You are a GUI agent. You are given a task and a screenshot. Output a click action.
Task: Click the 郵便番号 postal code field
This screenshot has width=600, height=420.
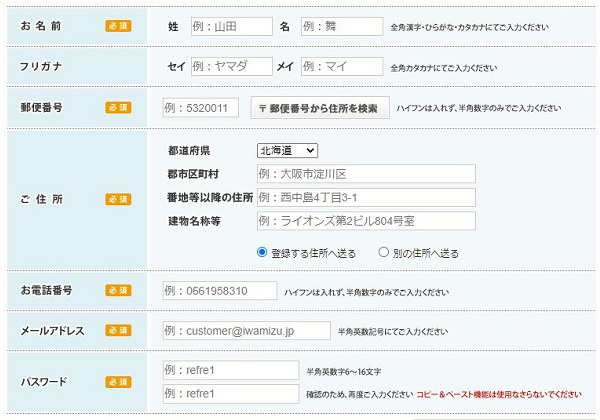coord(201,108)
